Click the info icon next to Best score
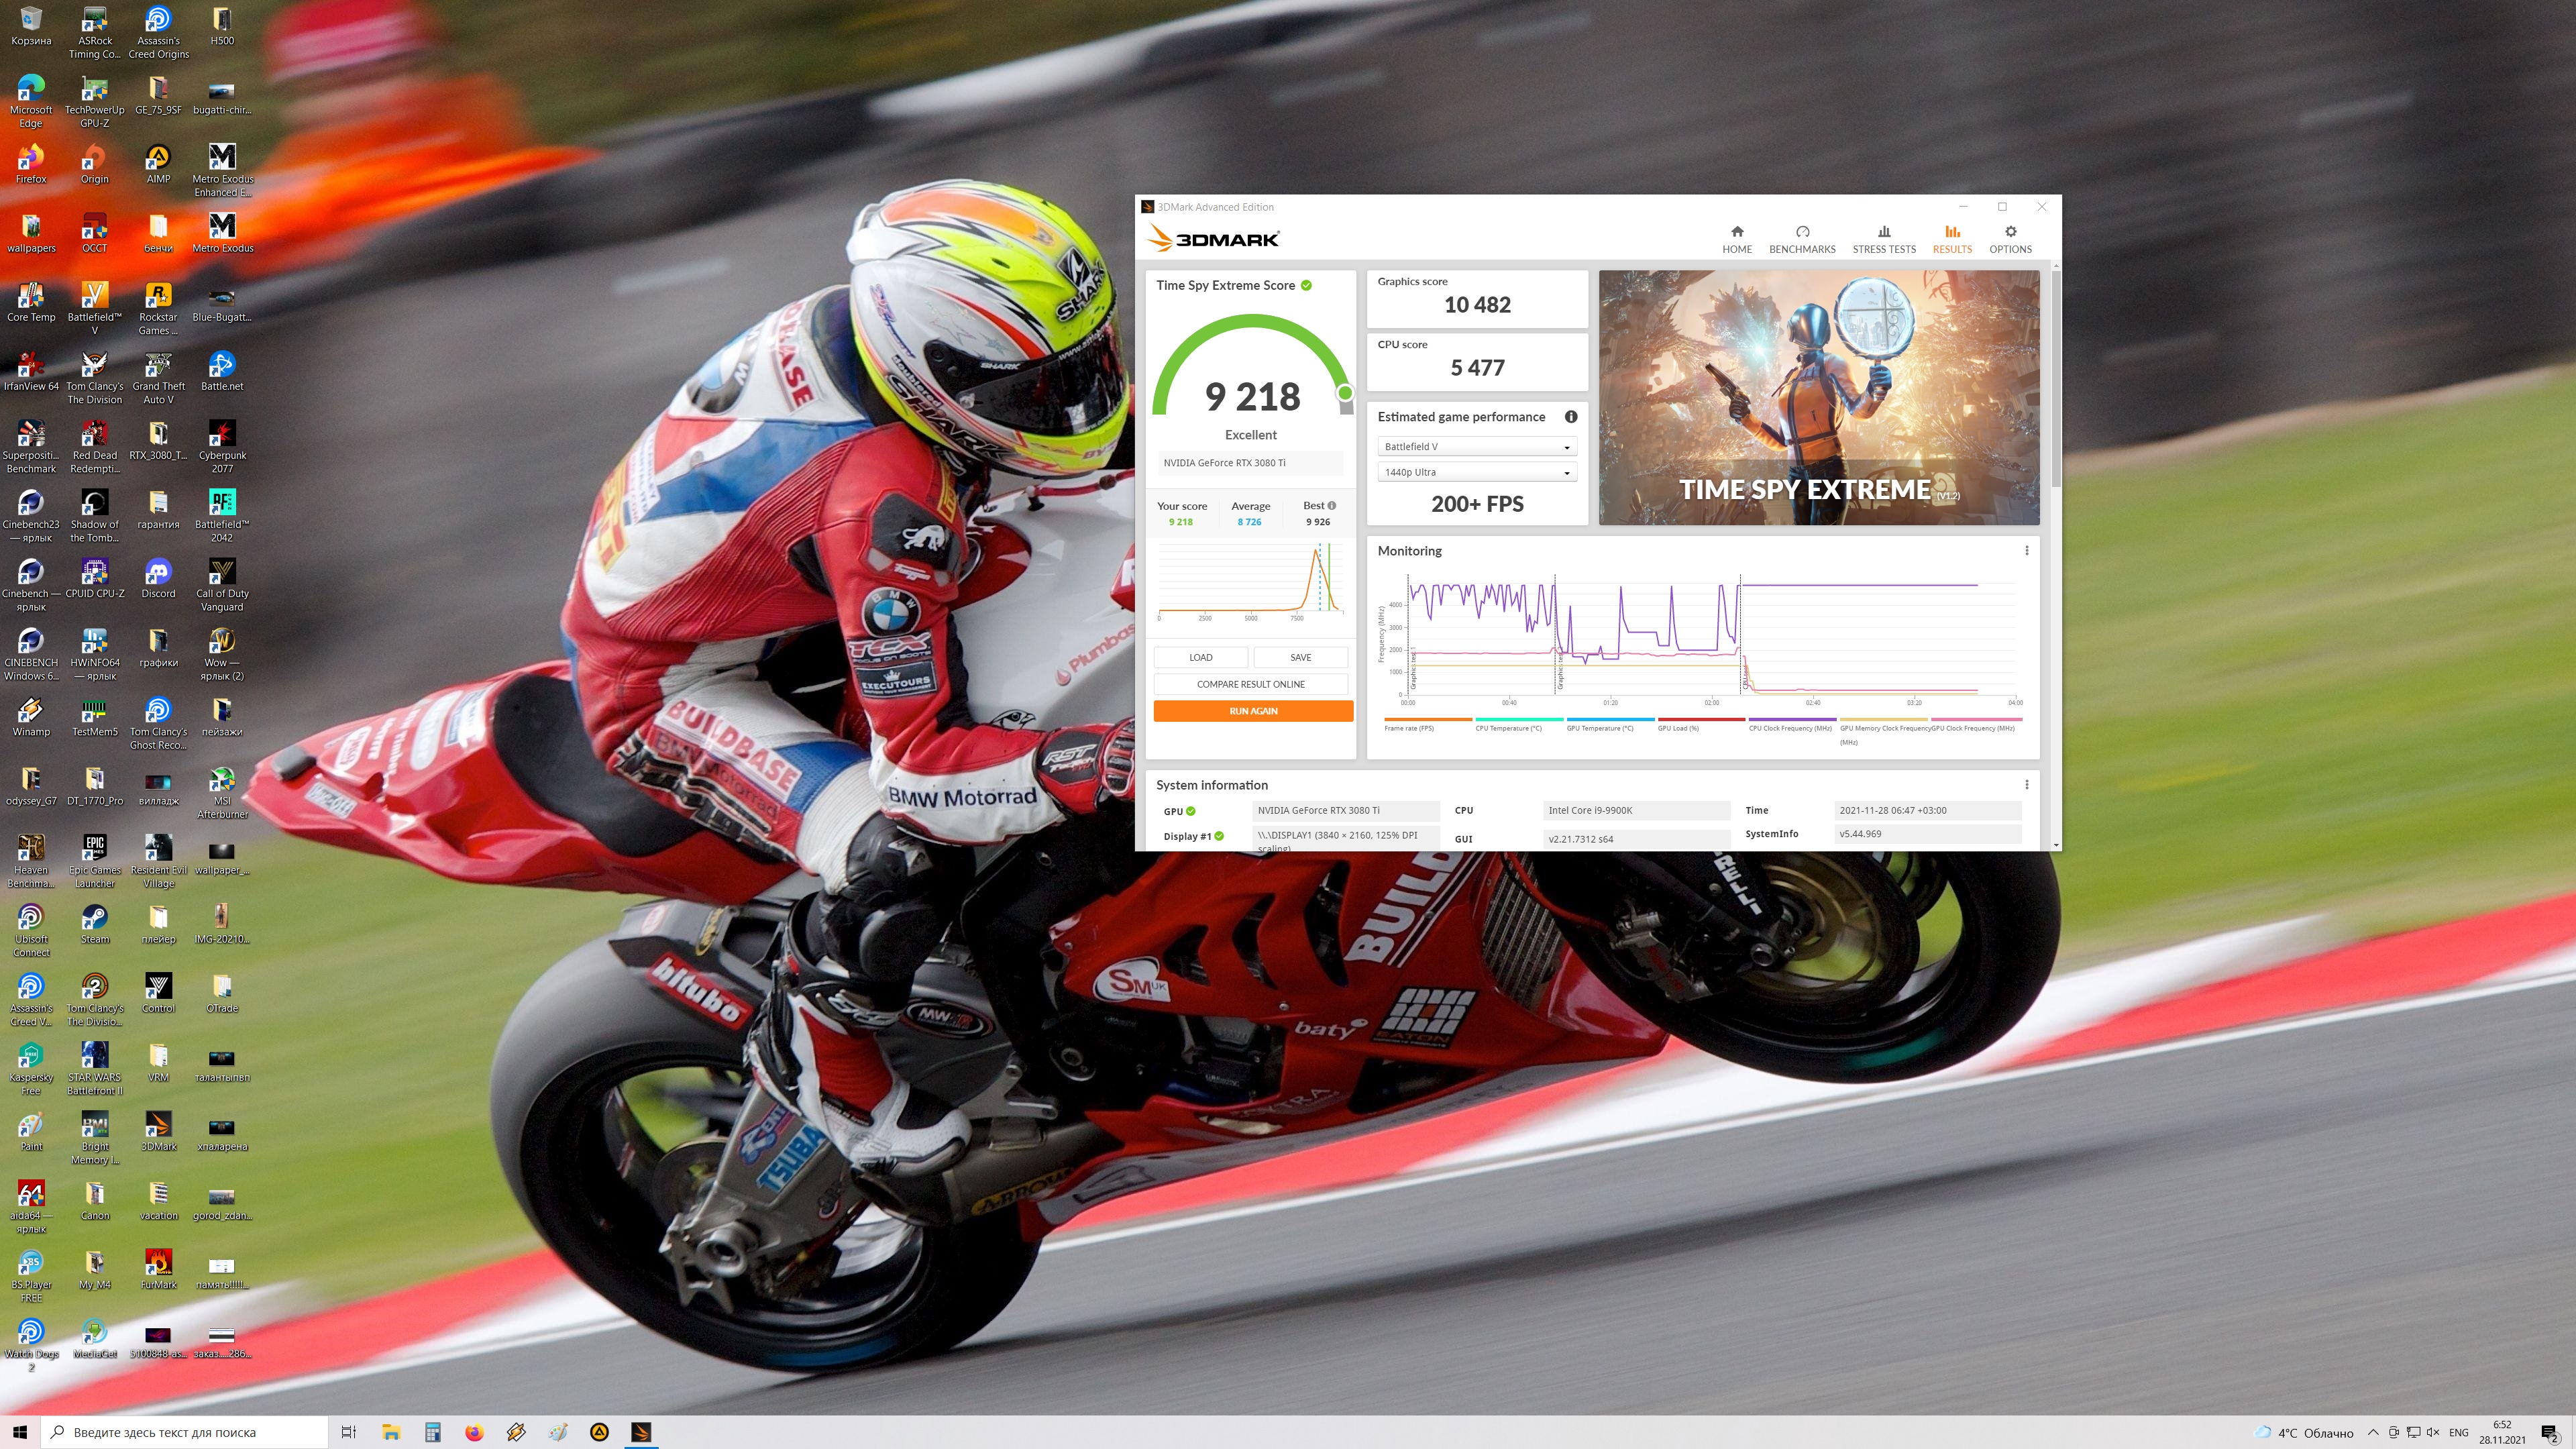Screen dimensions: 2576x1449 tap(1331, 506)
